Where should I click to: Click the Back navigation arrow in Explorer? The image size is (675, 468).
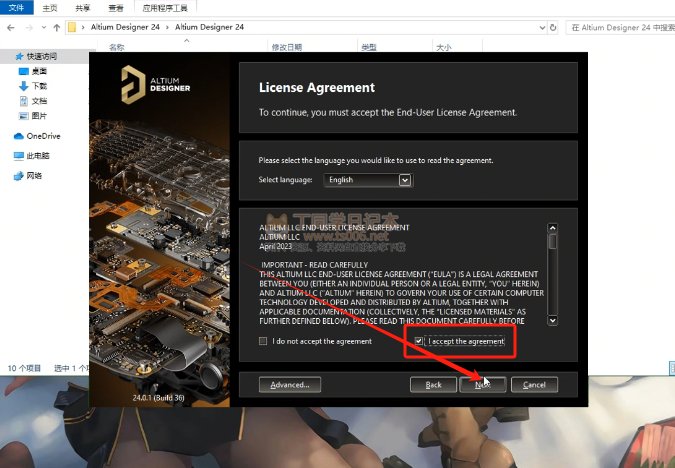click(11, 28)
